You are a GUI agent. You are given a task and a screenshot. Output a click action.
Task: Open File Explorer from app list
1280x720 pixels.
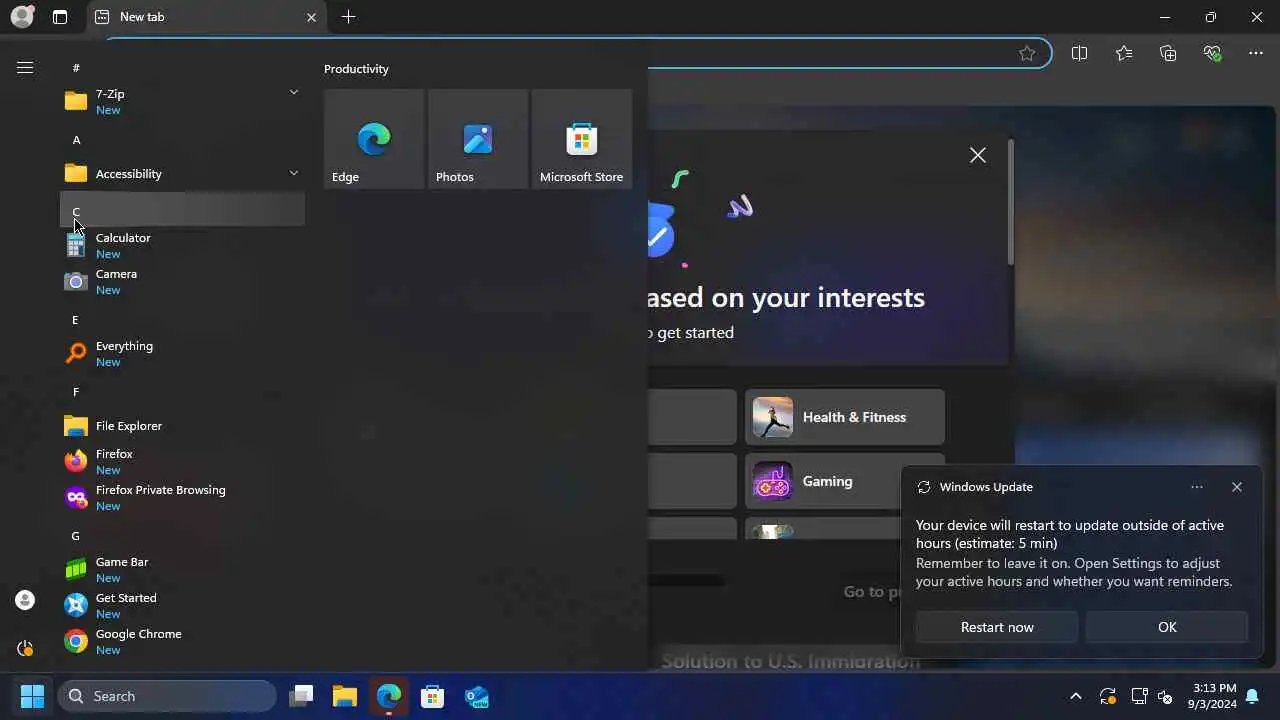click(182, 425)
